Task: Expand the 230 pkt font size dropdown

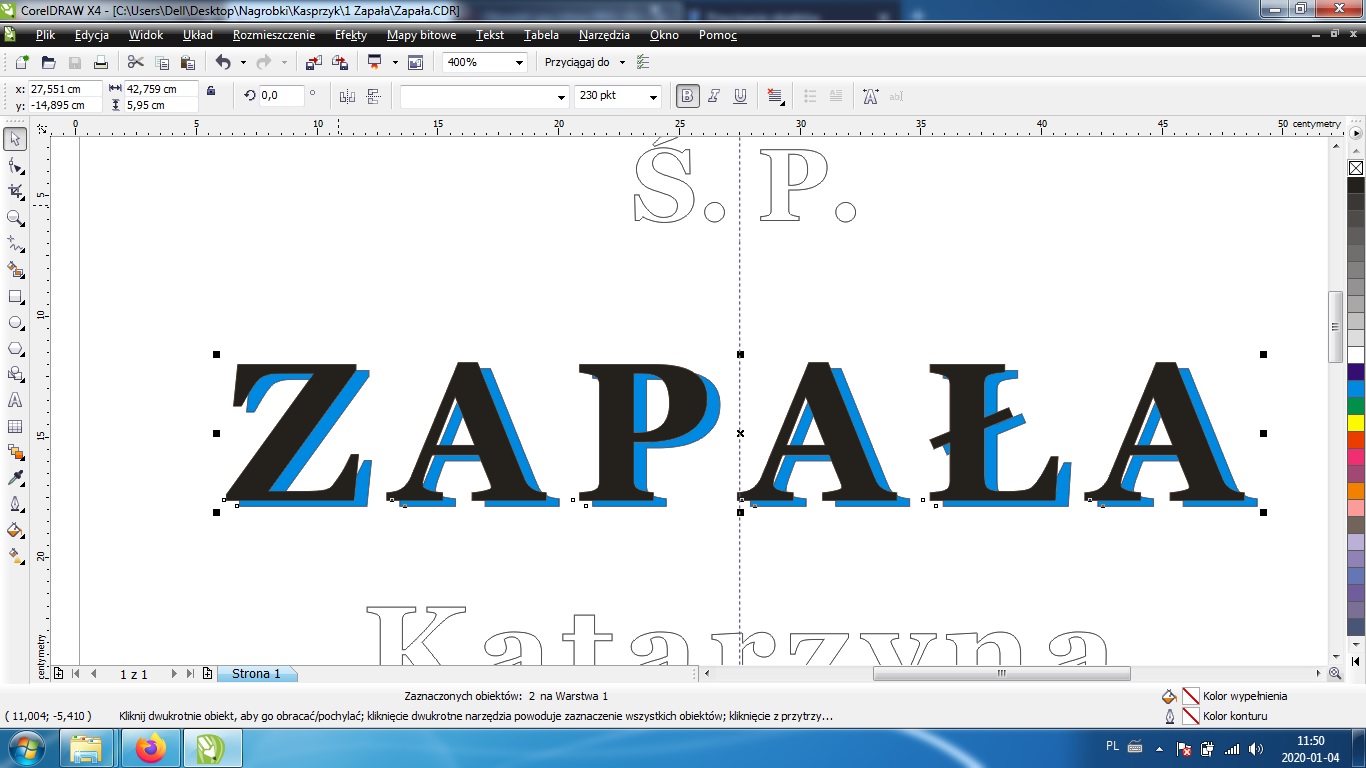Action: click(654, 97)
